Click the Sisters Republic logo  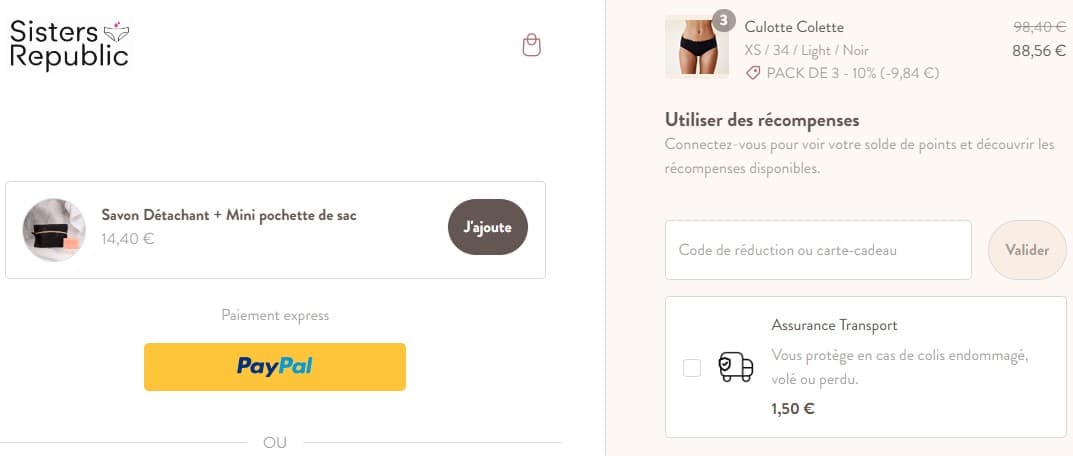click(69, 44)
